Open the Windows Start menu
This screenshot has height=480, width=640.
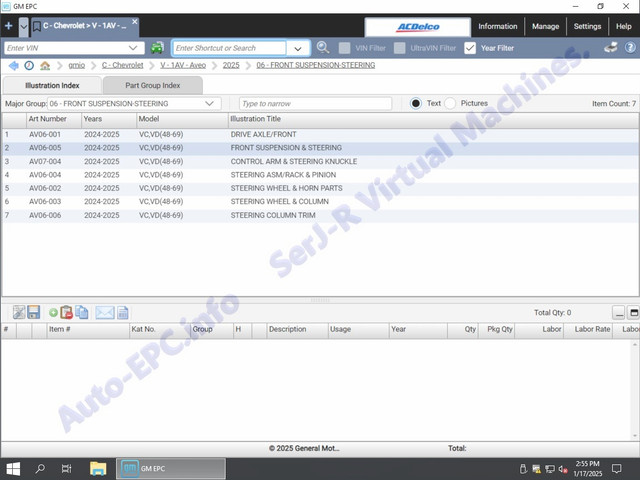[x=13, y=469]
